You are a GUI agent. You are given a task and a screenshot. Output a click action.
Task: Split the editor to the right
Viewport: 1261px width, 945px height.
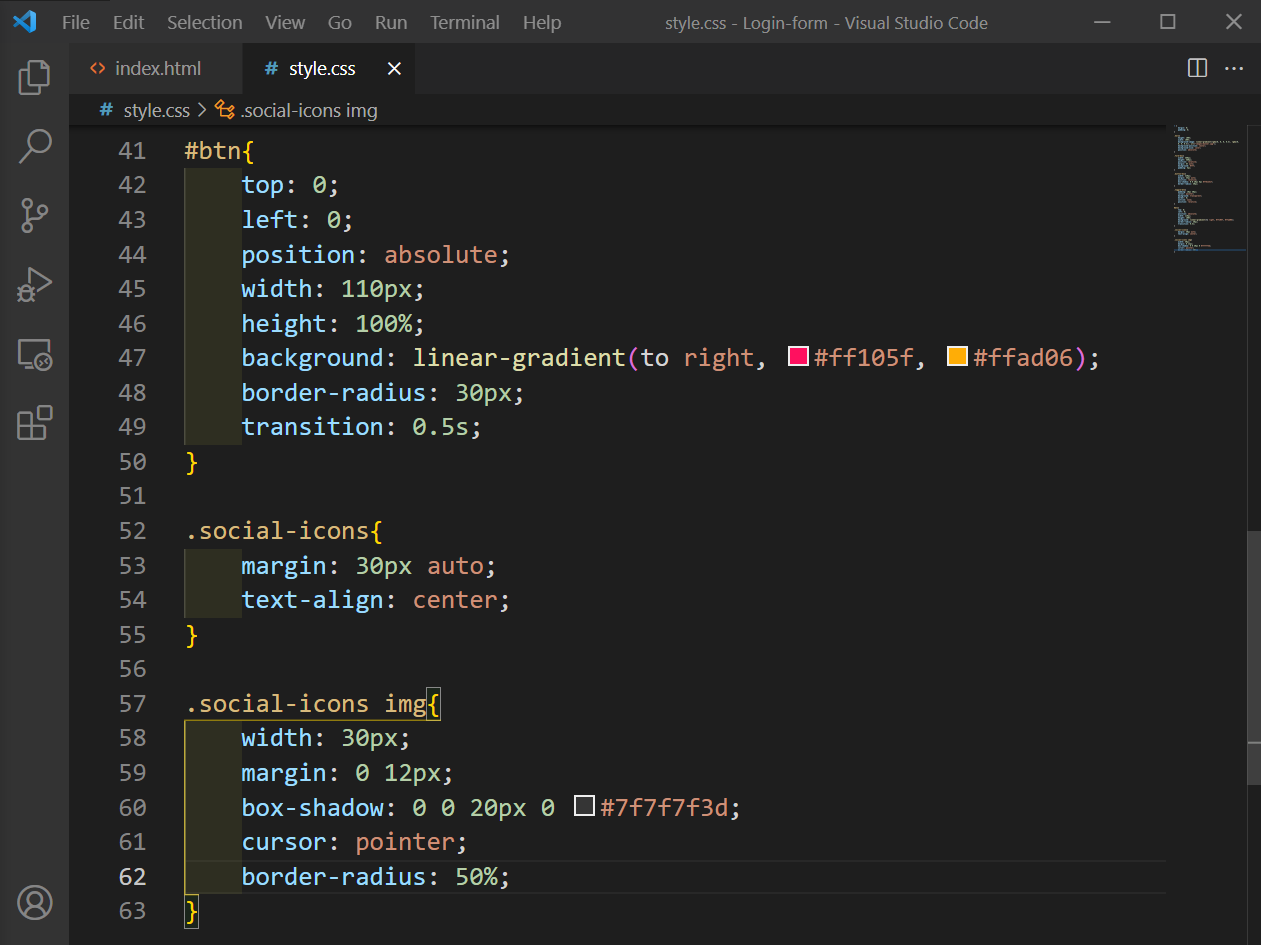point(1197,68)
